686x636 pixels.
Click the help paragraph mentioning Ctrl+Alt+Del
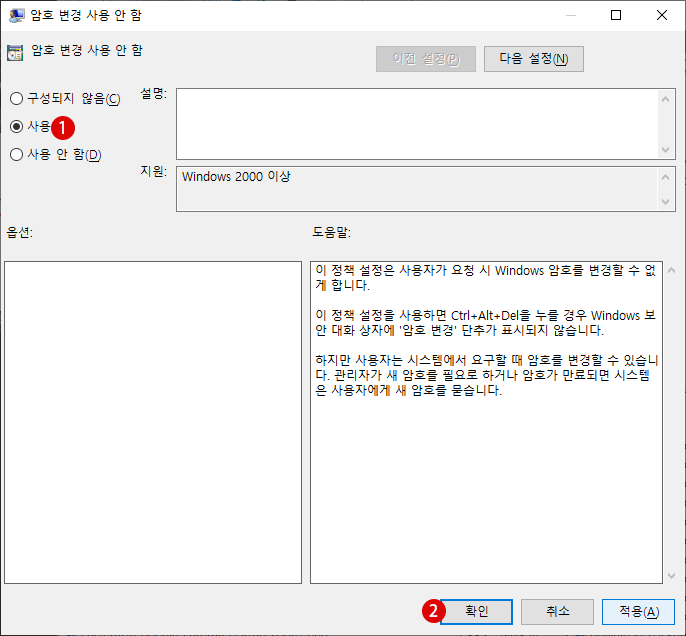[x=486, y=323]
